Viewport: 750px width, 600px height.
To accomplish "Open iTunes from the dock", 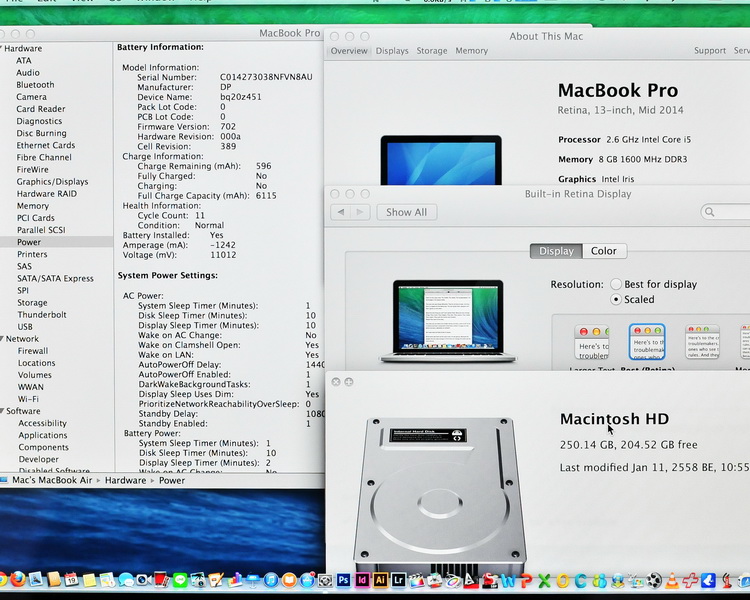I will (271, 580).
